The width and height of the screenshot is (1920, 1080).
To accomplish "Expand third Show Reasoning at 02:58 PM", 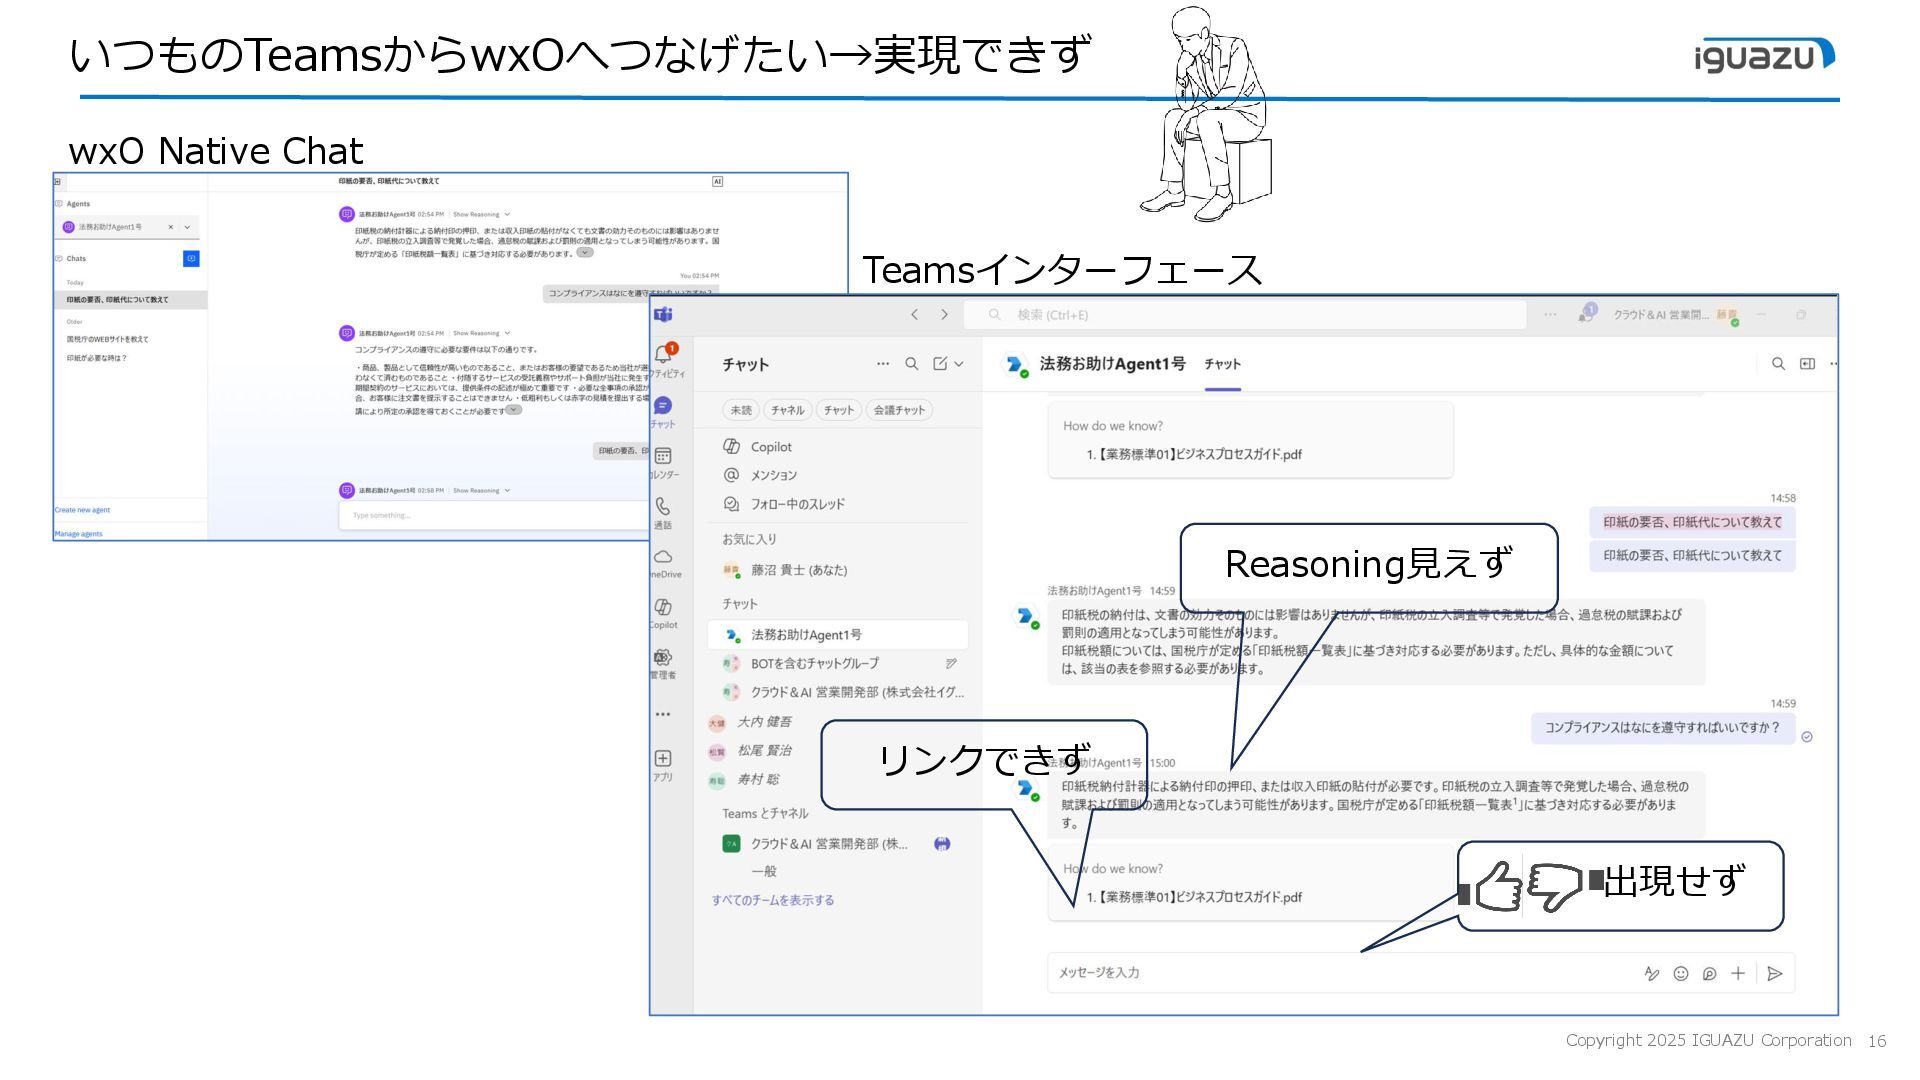I will [481, 490].
